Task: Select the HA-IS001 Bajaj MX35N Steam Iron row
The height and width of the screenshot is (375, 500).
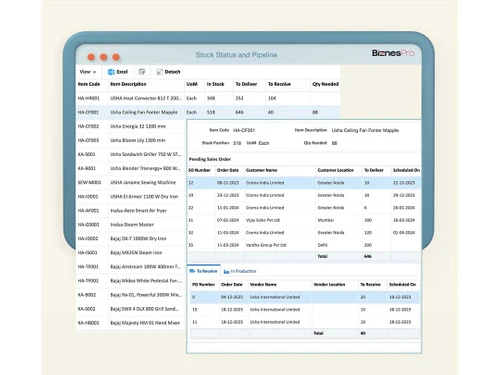Action: pyautogui.click(x=131, y=253)
